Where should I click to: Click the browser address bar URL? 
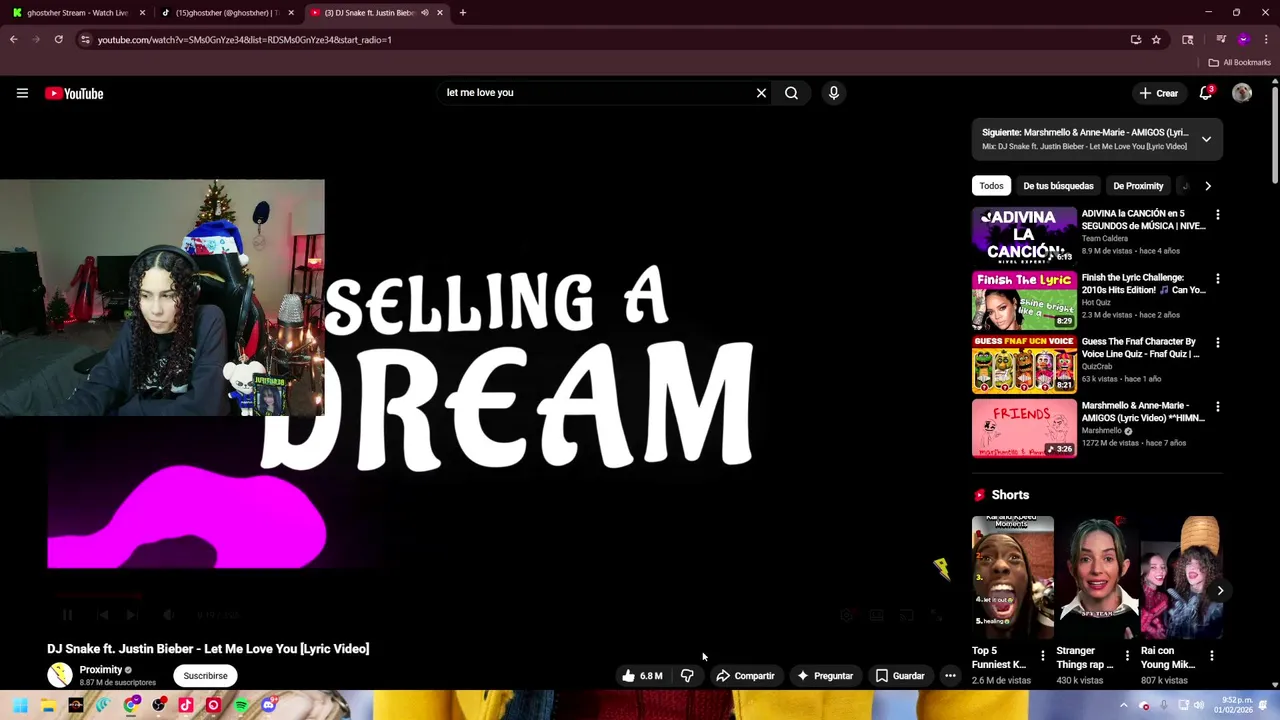(x=245, y=40)
